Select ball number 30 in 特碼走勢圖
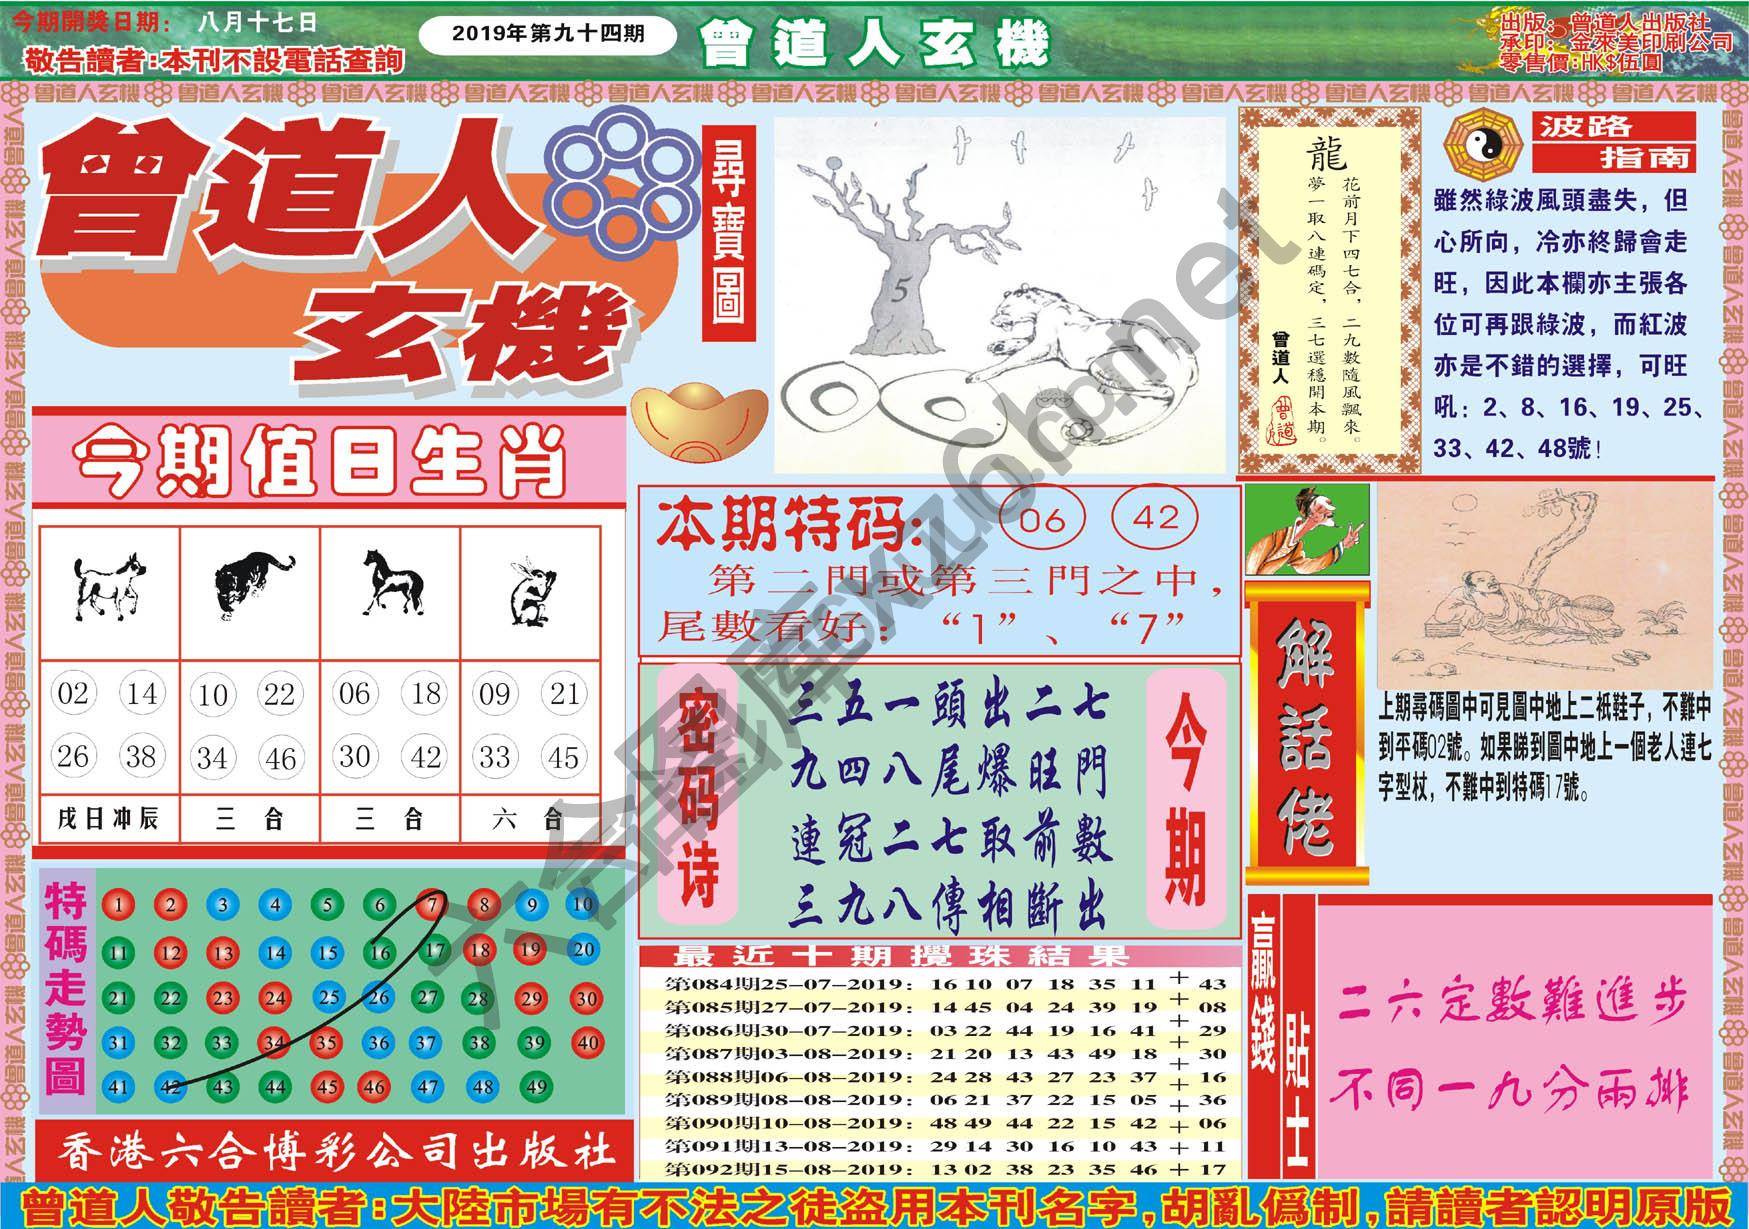Viewport: 1749px width, 1229px height. pos(587,997)
